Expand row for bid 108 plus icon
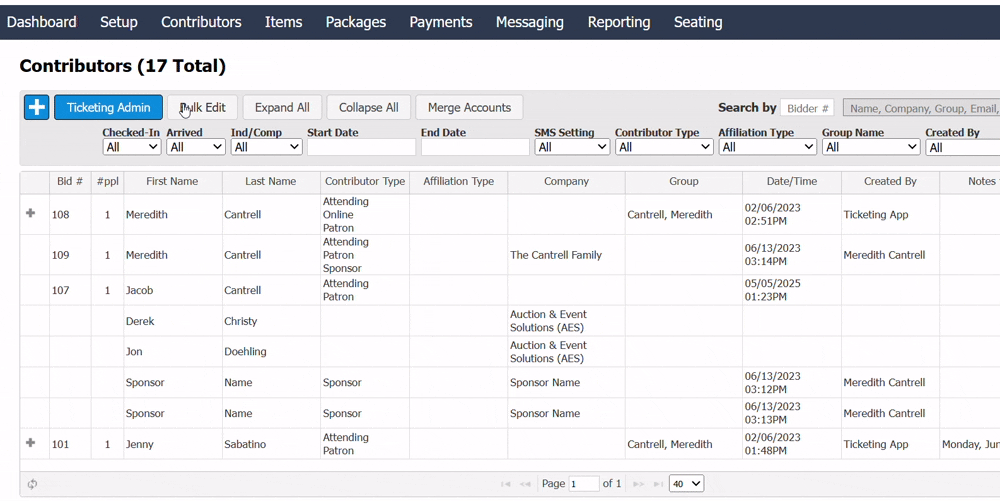 pyautogui.click(x=30, y=214)
